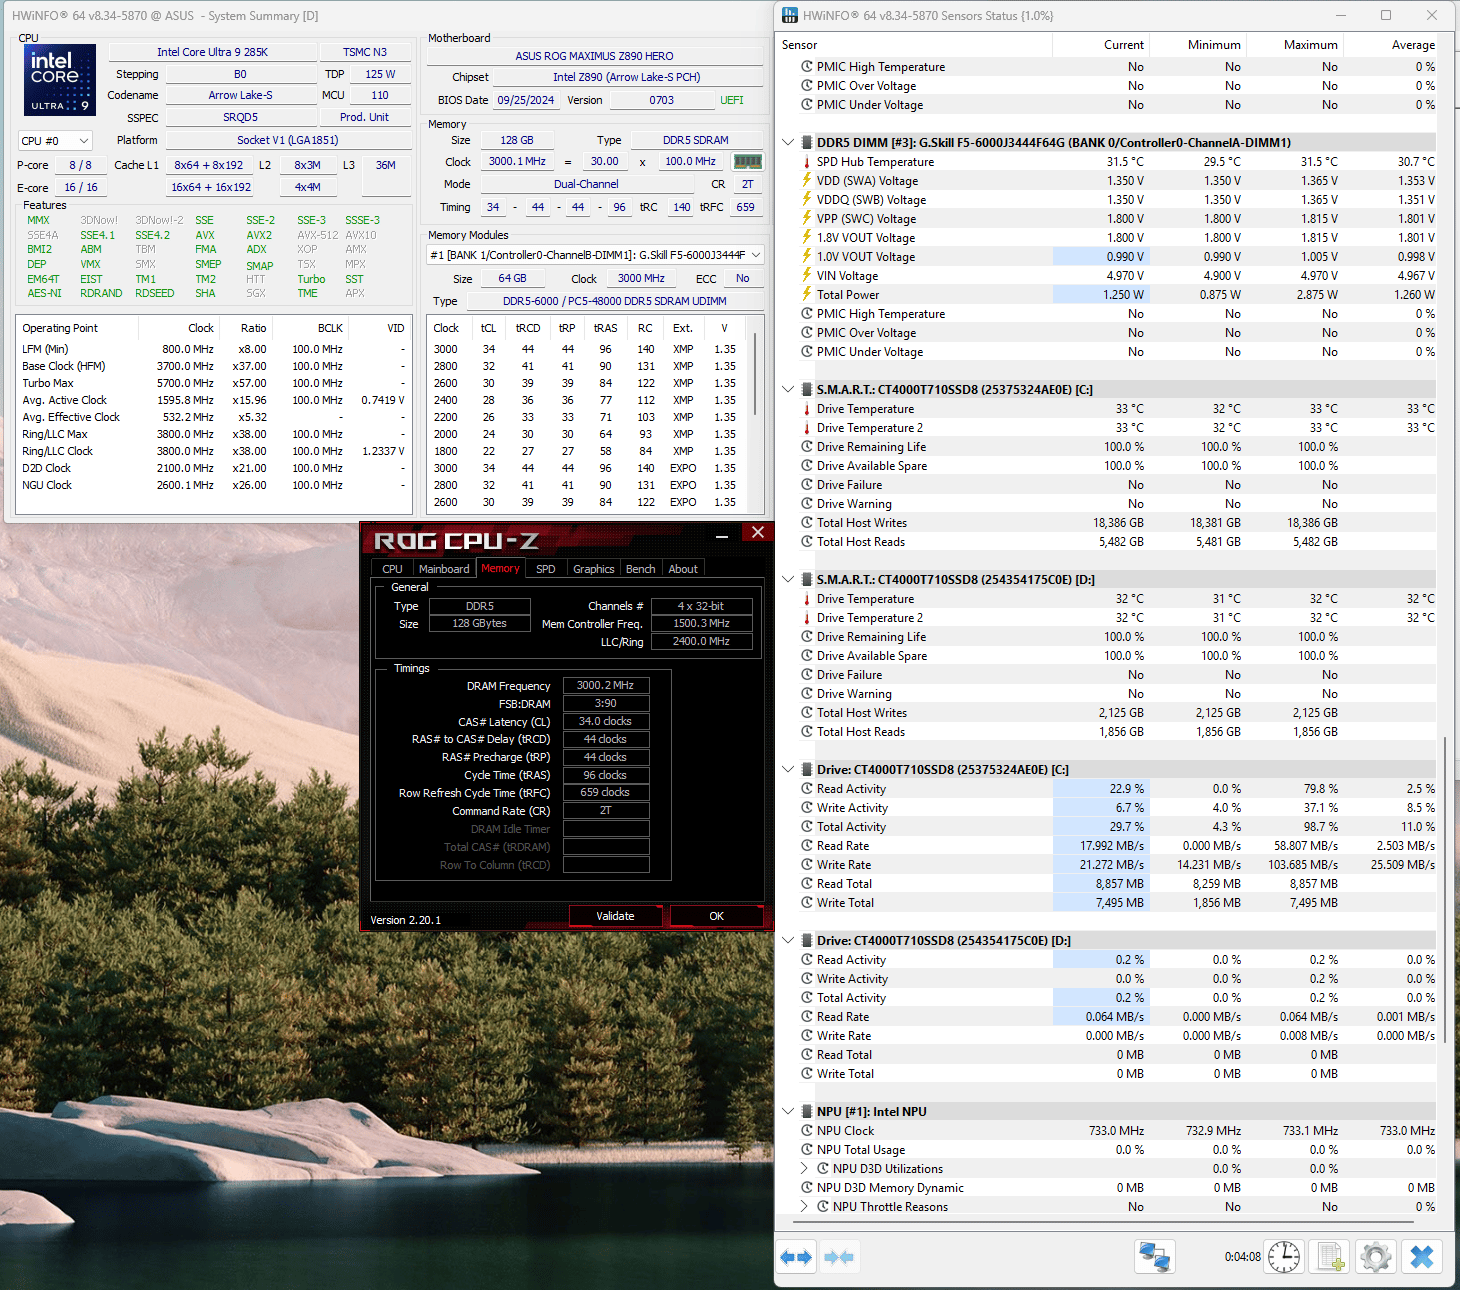Click the green UEFI label
1460x1290 pixels.
coord(732,100)
